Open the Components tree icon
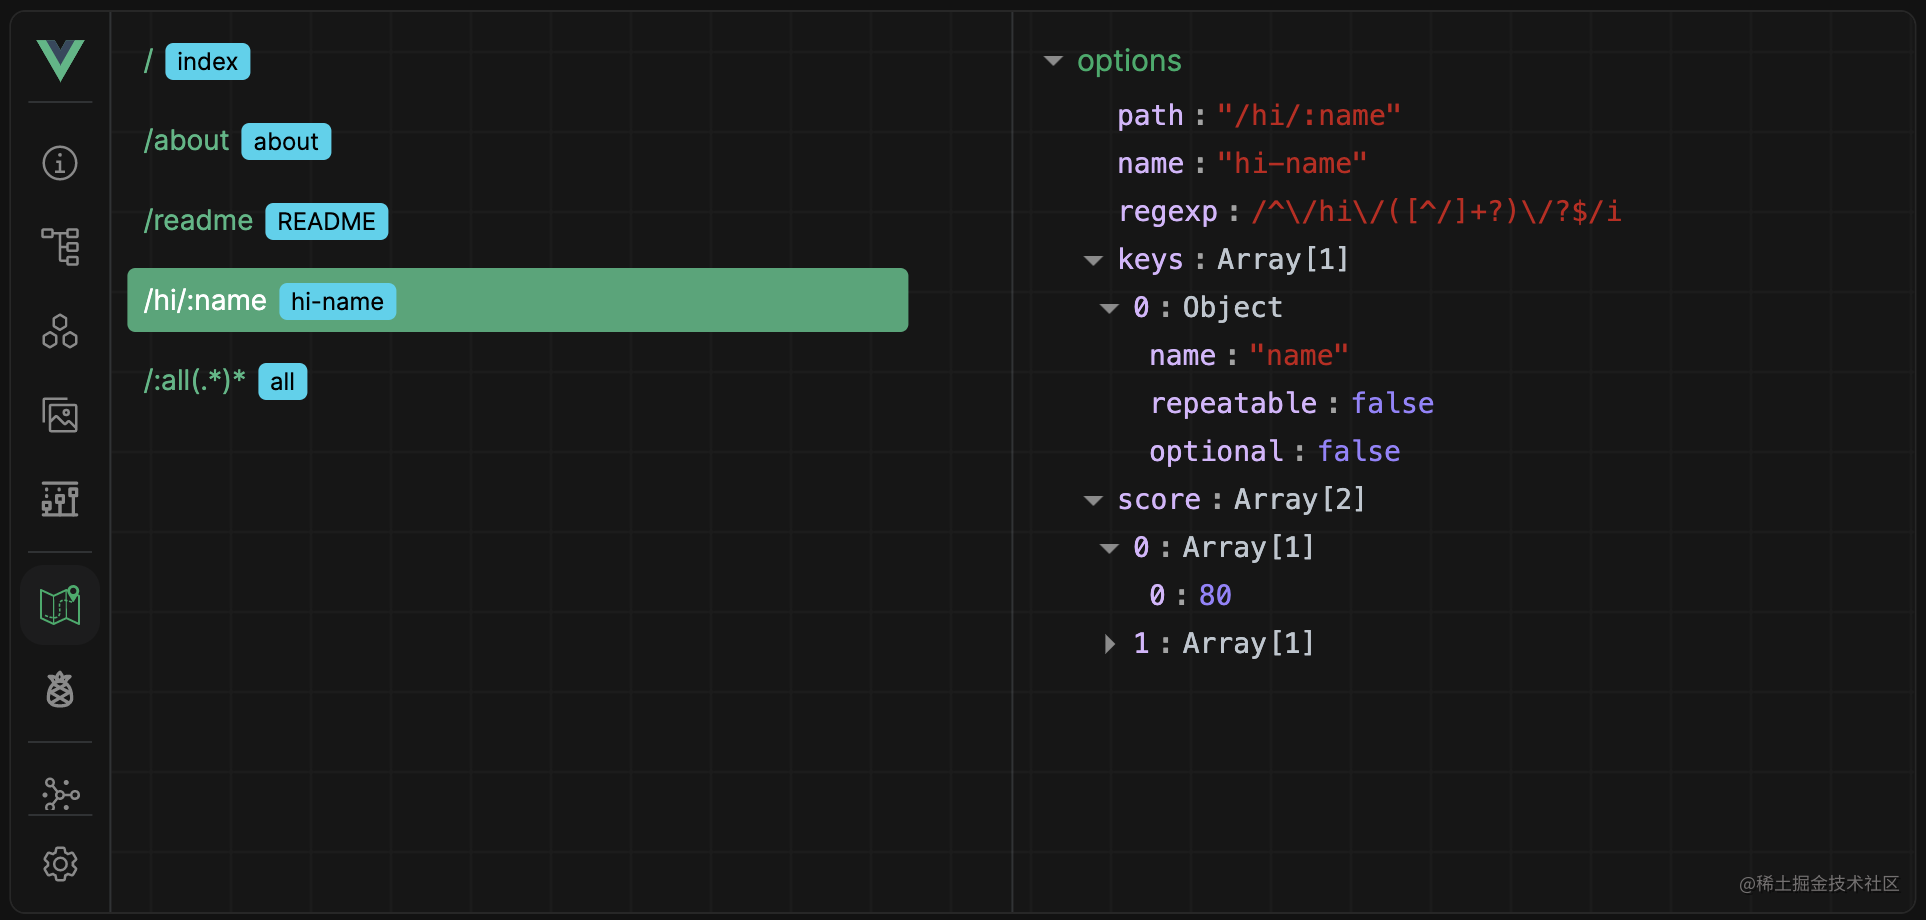This screenshot has width=1926, height=920. coord(60,246)
